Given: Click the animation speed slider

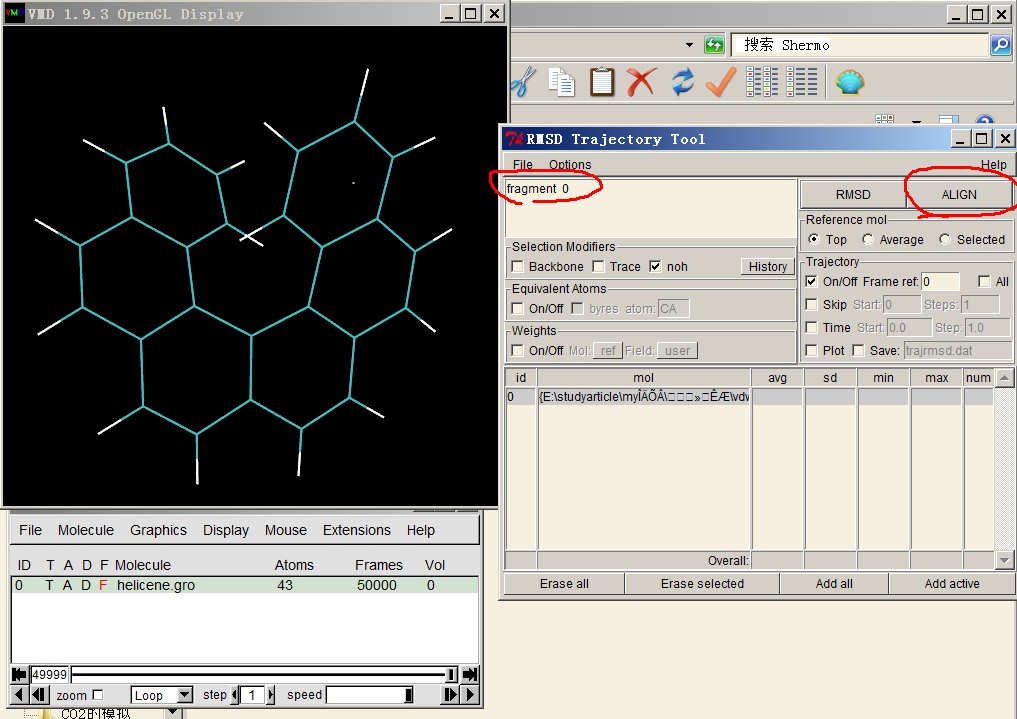Looking at the screenshot, I should pyautogui.click(x=370, y=695).
